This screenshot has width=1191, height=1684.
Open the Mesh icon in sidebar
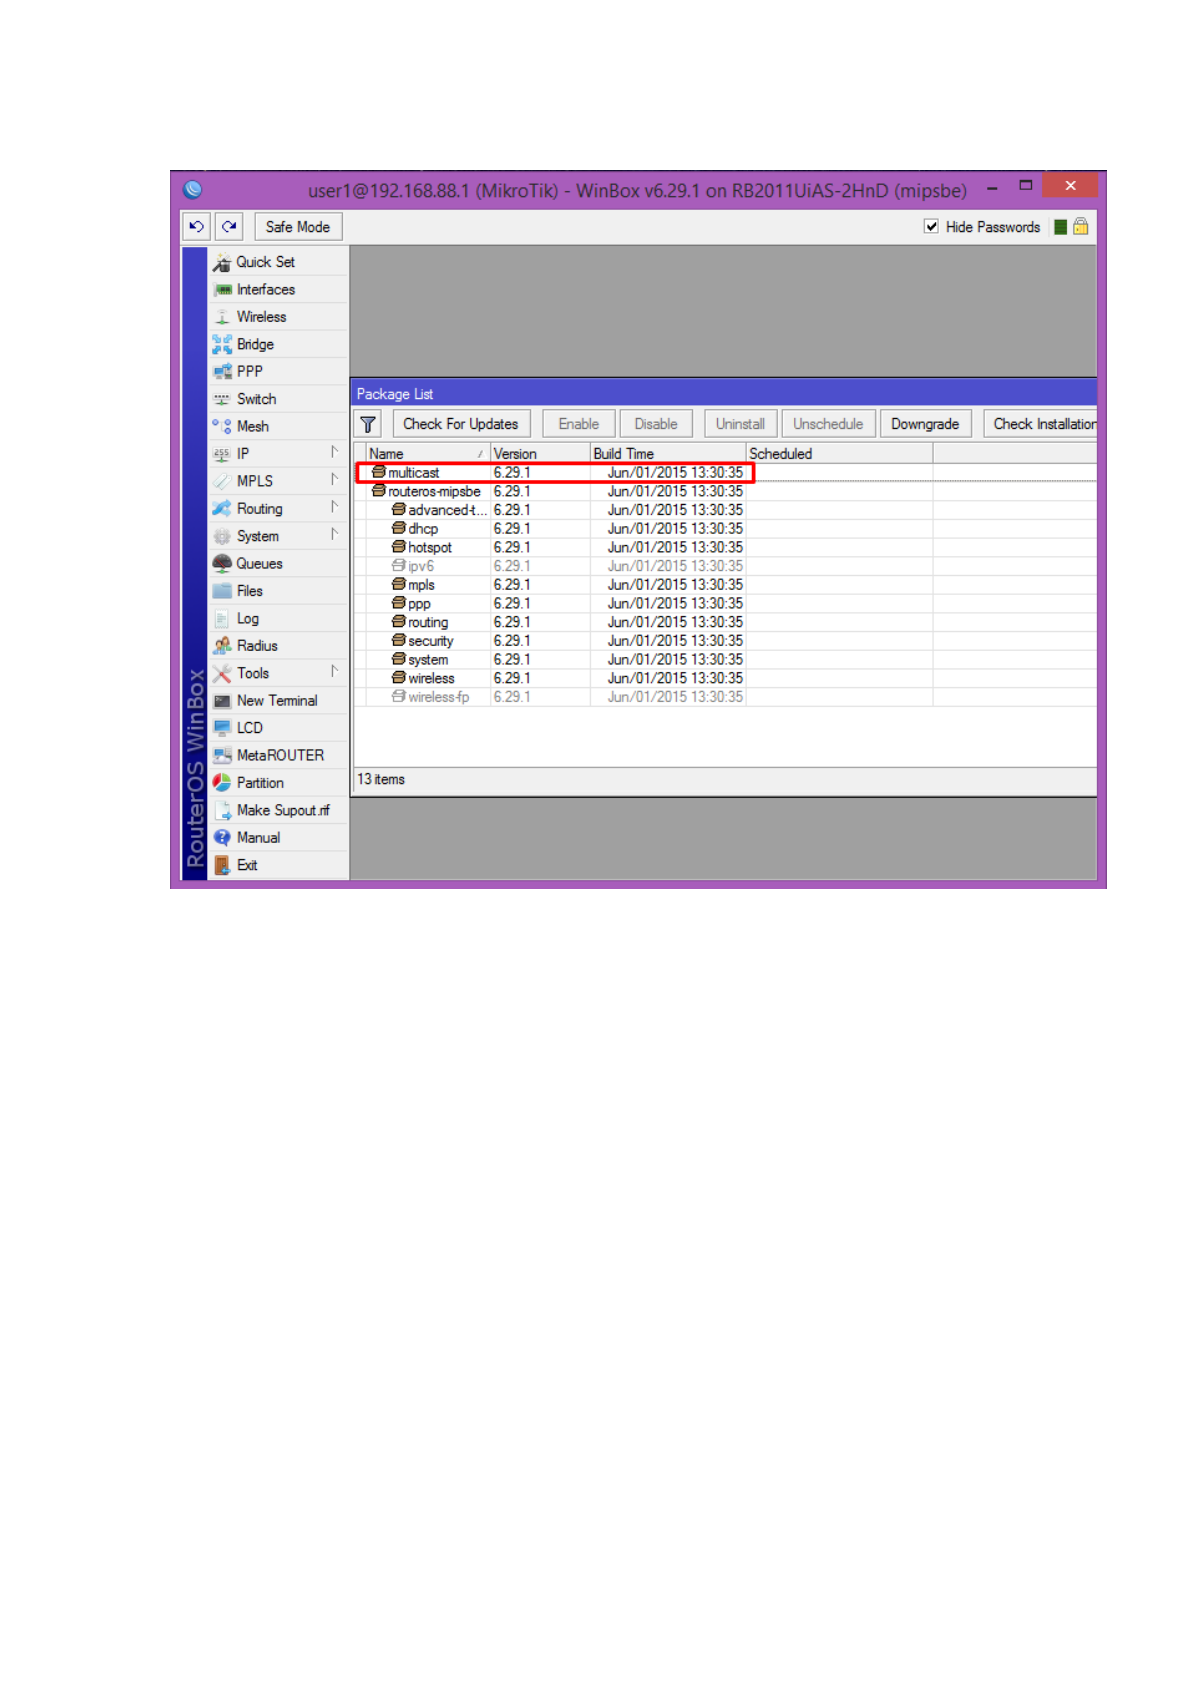click(222, 427)
